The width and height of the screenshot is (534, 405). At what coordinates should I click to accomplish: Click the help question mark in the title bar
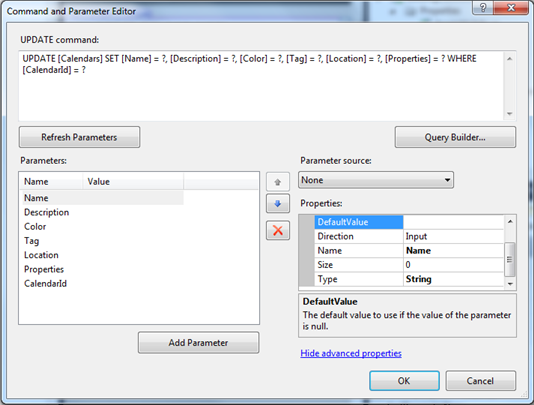[x=483, y=7]
